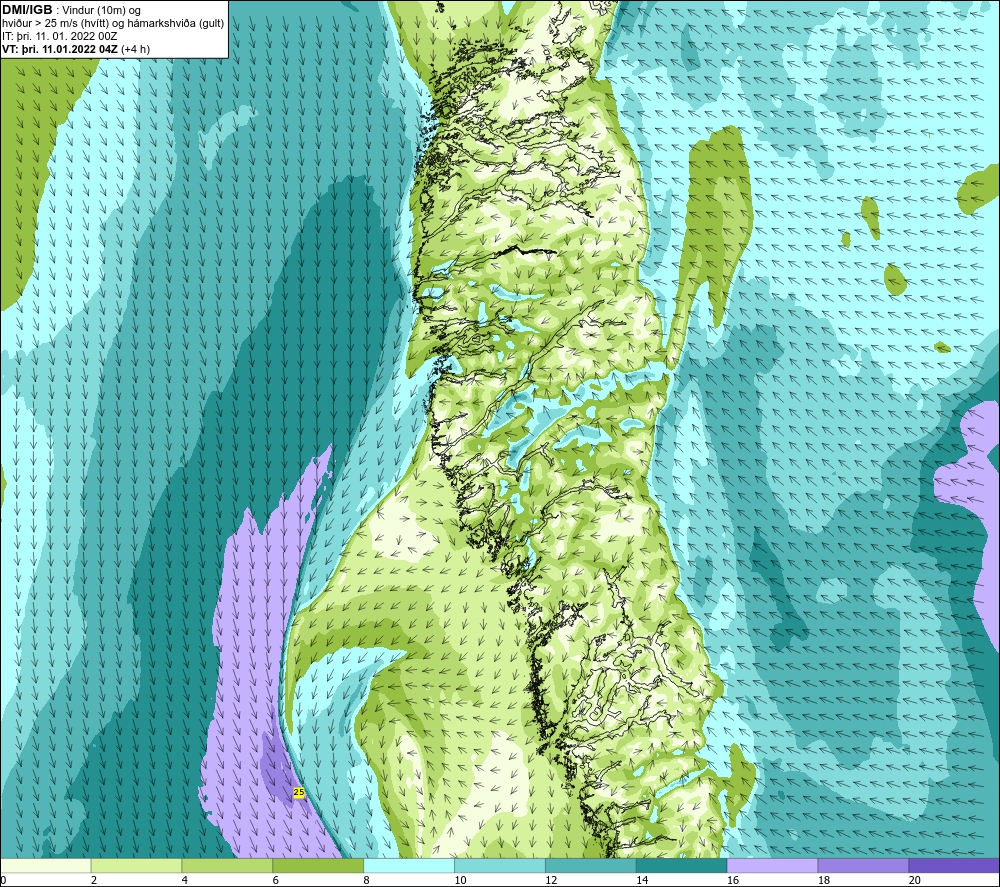Select the 6–8 m/s olive green swatch
The image size is (1000, 887).
click(318, 866)
